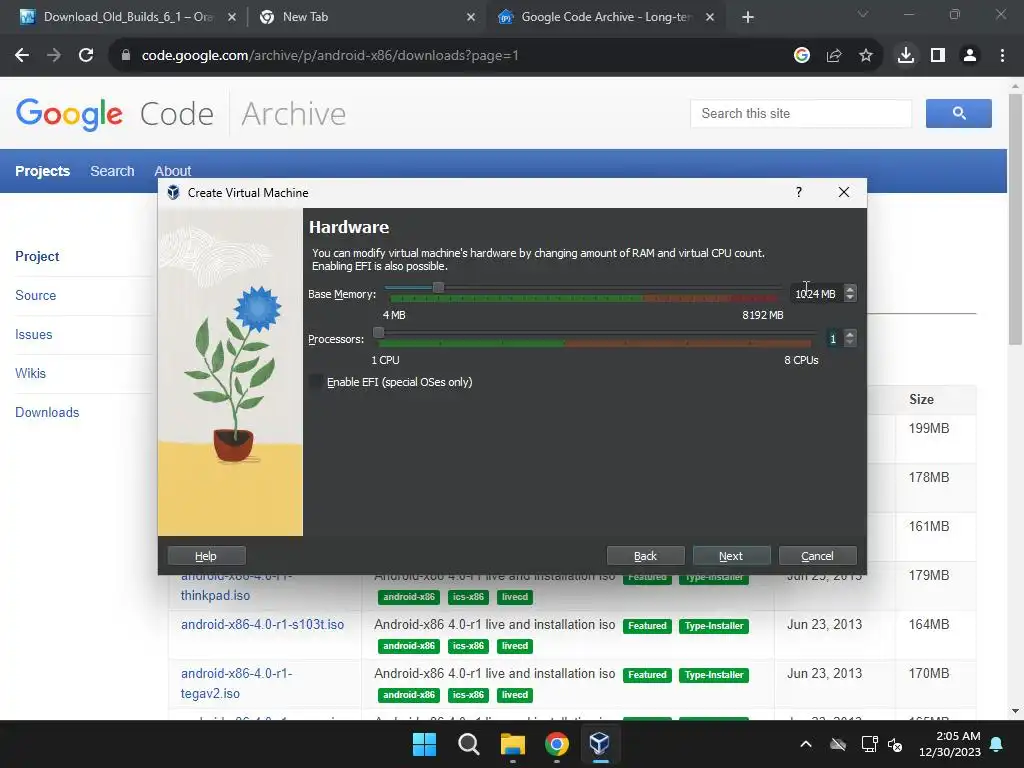Go forward with the browser forward arrow
This screenshot has width=1024, height=768.
(x=54, y=56)
